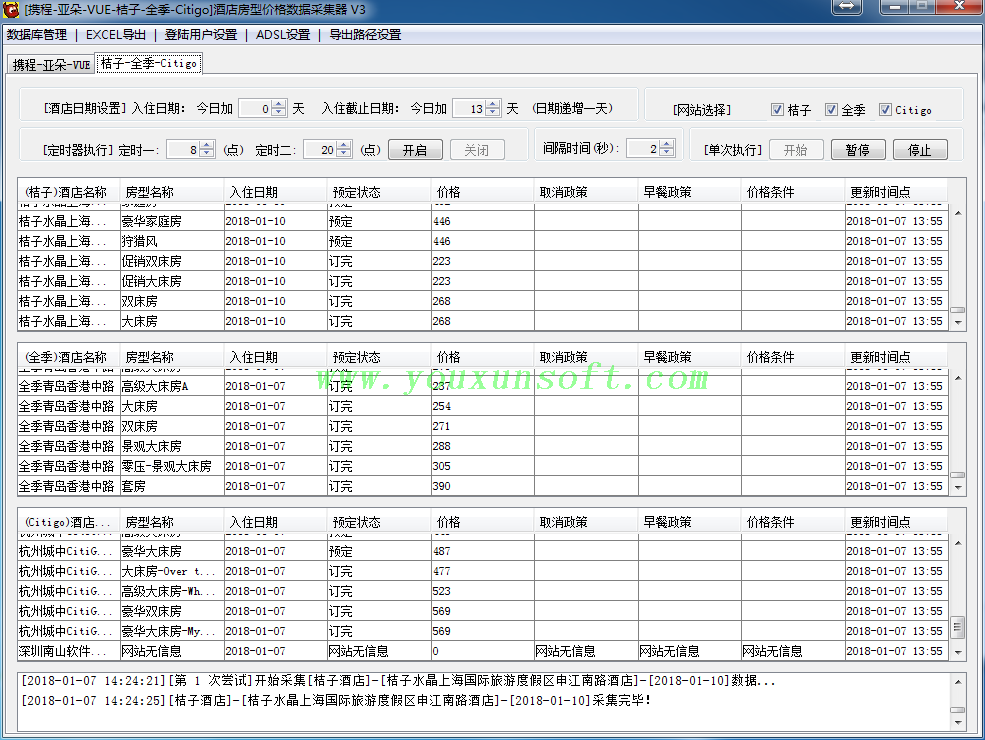Viewport: 985px width, 740px height.
Task: Click the double-arrow button in title bar
Action: pyautogui.click(x=847, y=6)
